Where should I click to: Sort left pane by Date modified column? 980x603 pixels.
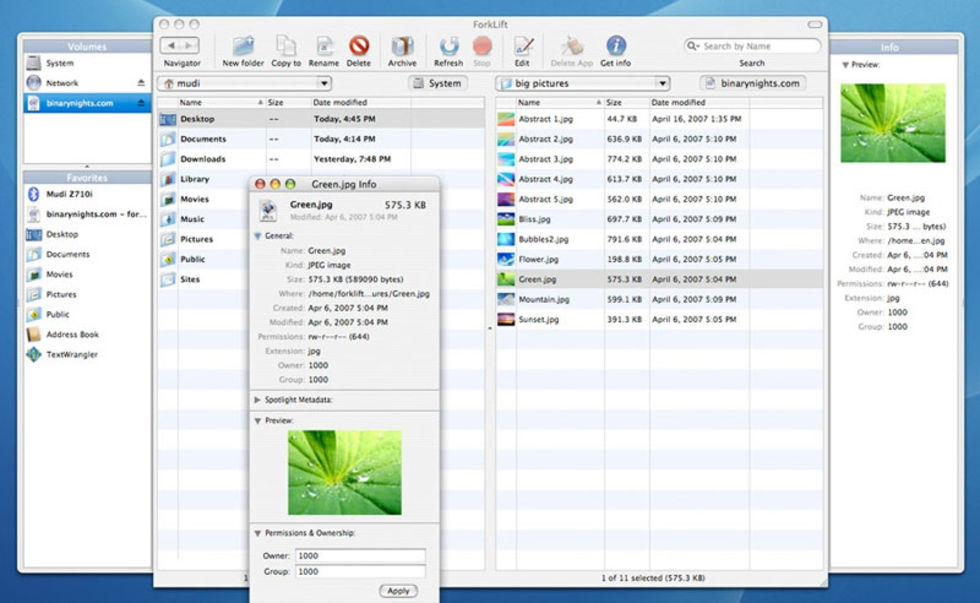click(x=340, y=102)
